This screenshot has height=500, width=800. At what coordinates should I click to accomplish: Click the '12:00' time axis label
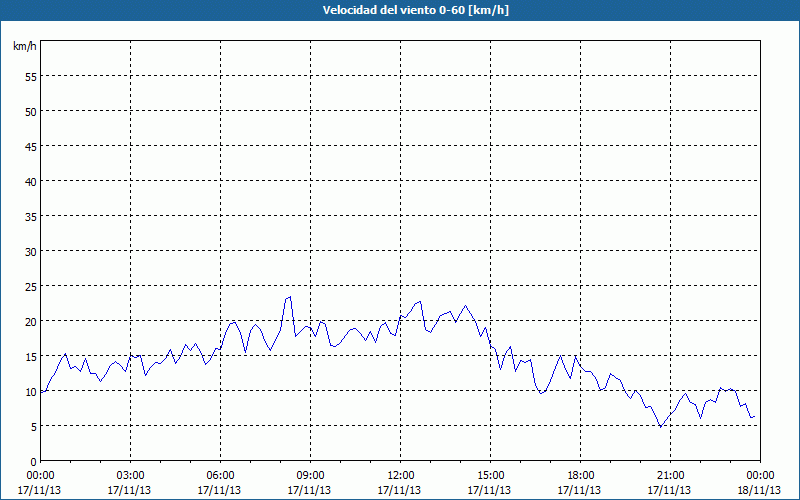pyautogui.click(x=401, y=476)
